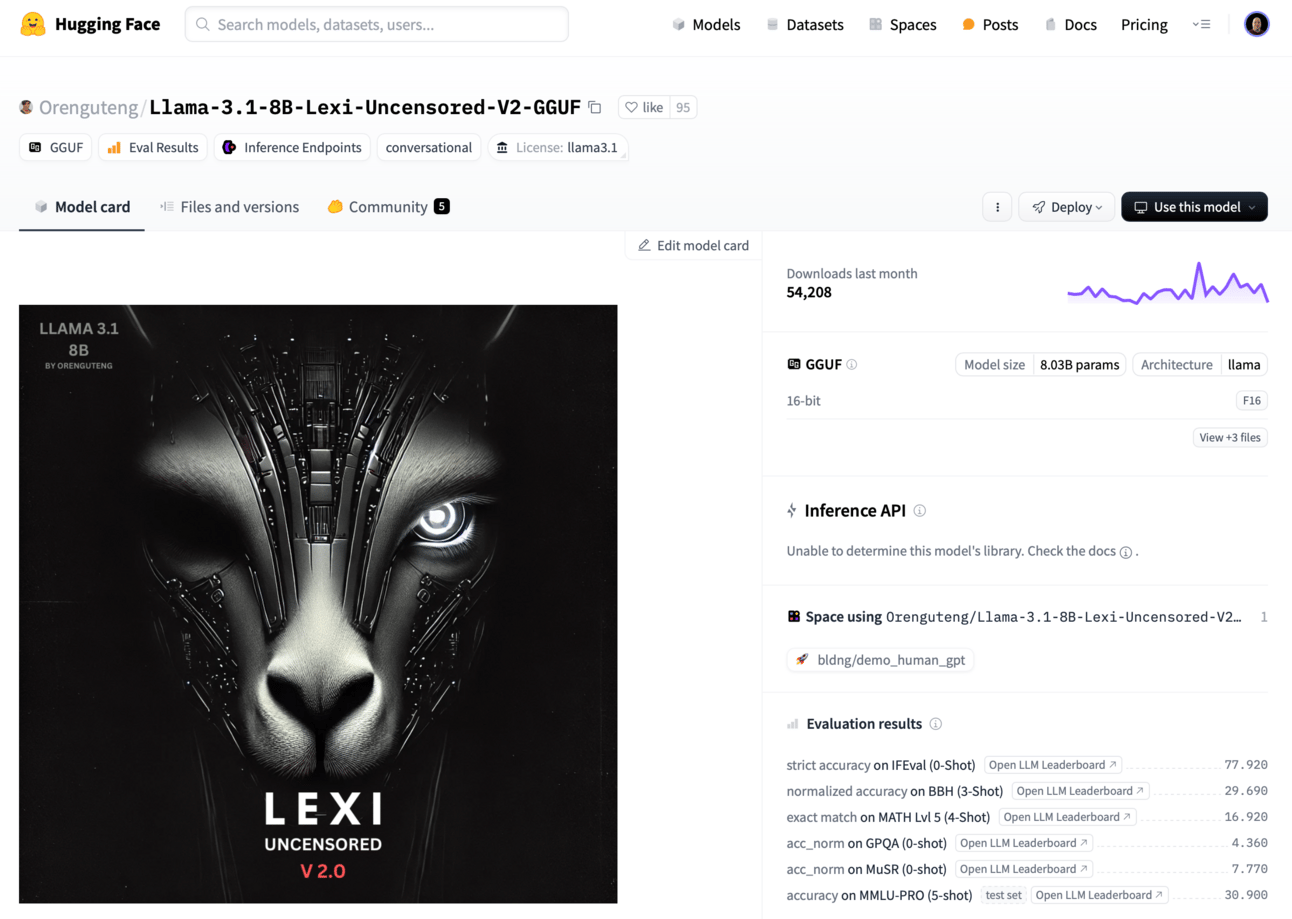Click the Evaluation results bar chart icon
The width and height of the screenshot is (1292, 919).
(x=793, y=724)
